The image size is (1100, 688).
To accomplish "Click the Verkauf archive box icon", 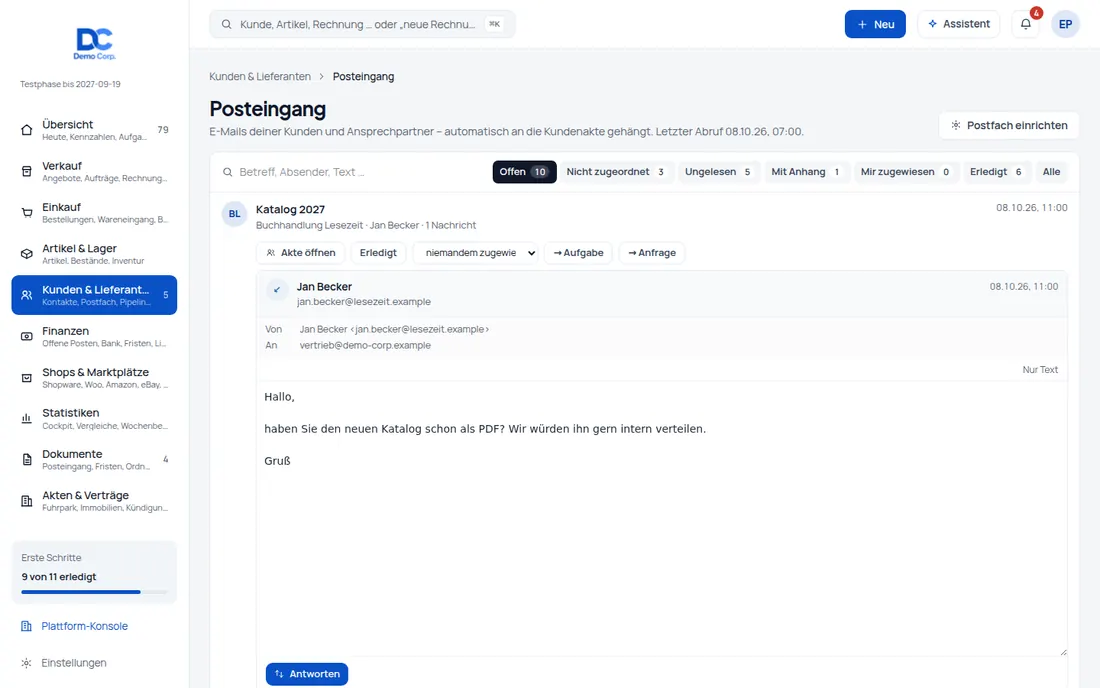I will click(x=27, y=171).
